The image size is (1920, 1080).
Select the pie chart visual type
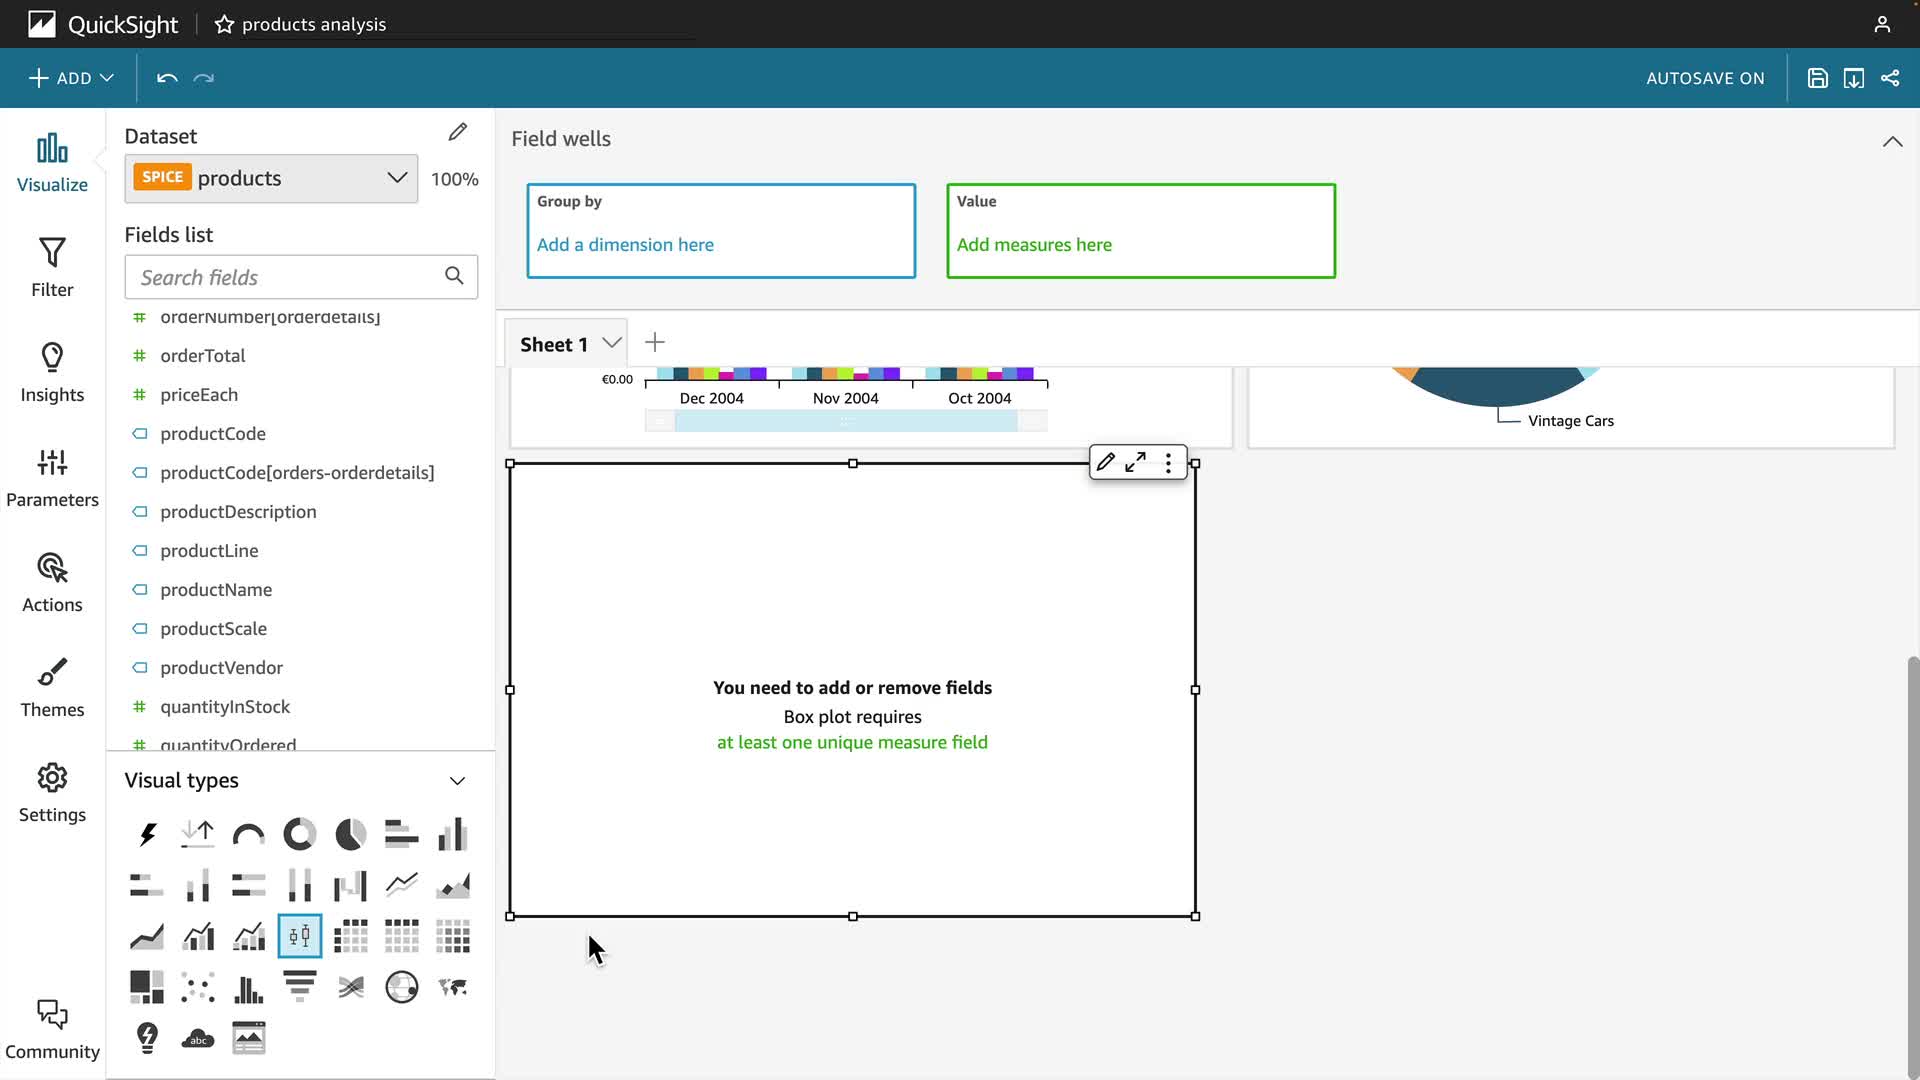pos(350,834)
